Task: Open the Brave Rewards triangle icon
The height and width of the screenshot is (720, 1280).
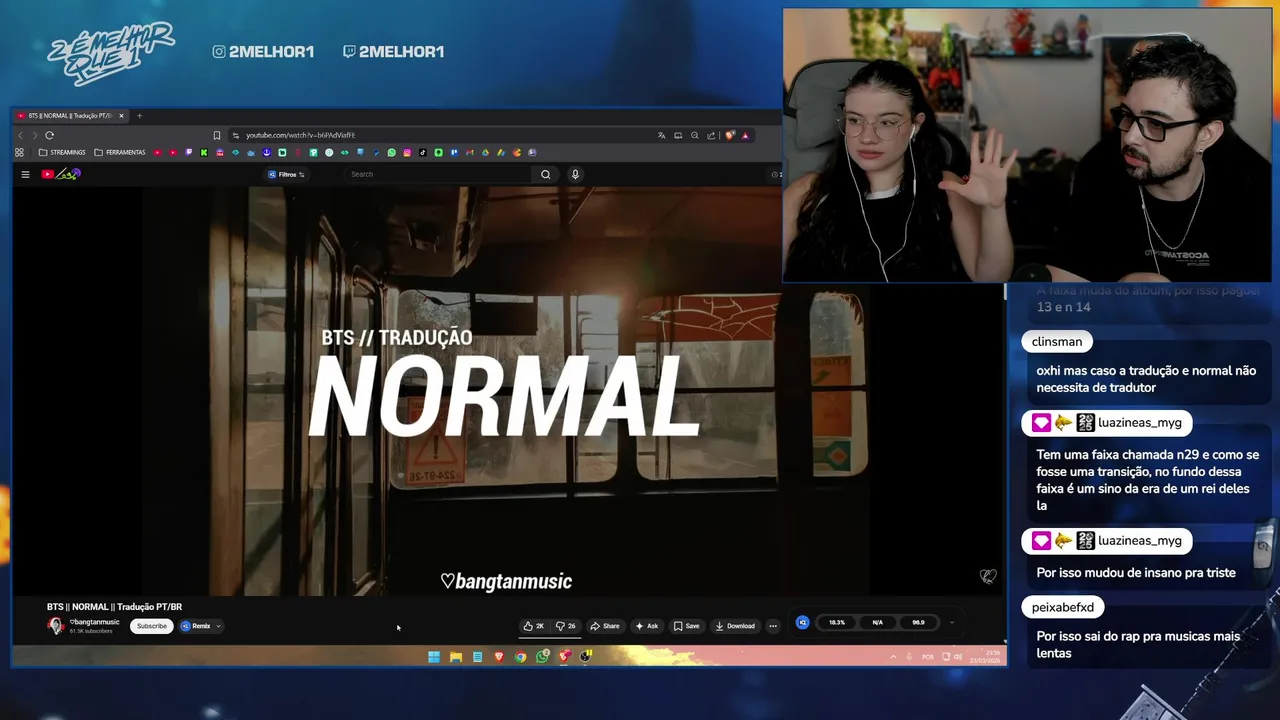Action: tap(745, 135)
